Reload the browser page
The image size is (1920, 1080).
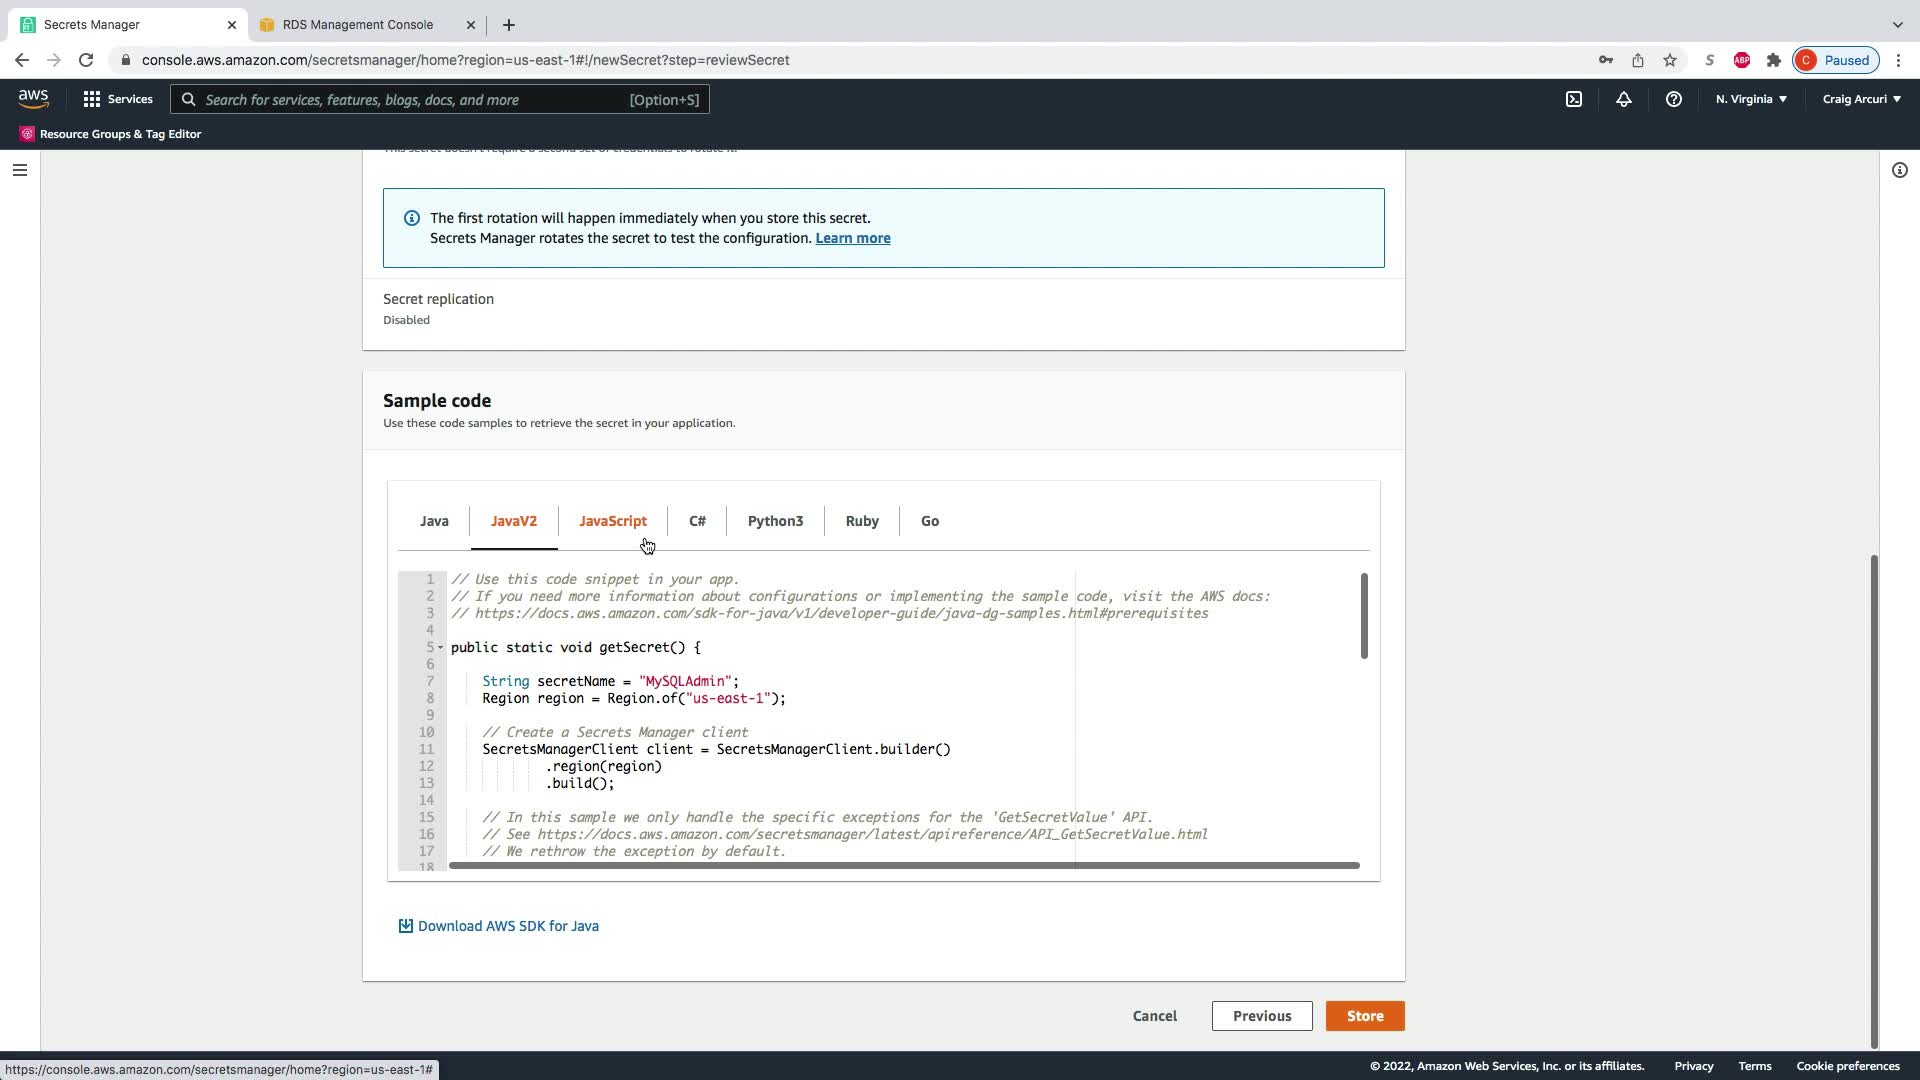tap(86, 60)
